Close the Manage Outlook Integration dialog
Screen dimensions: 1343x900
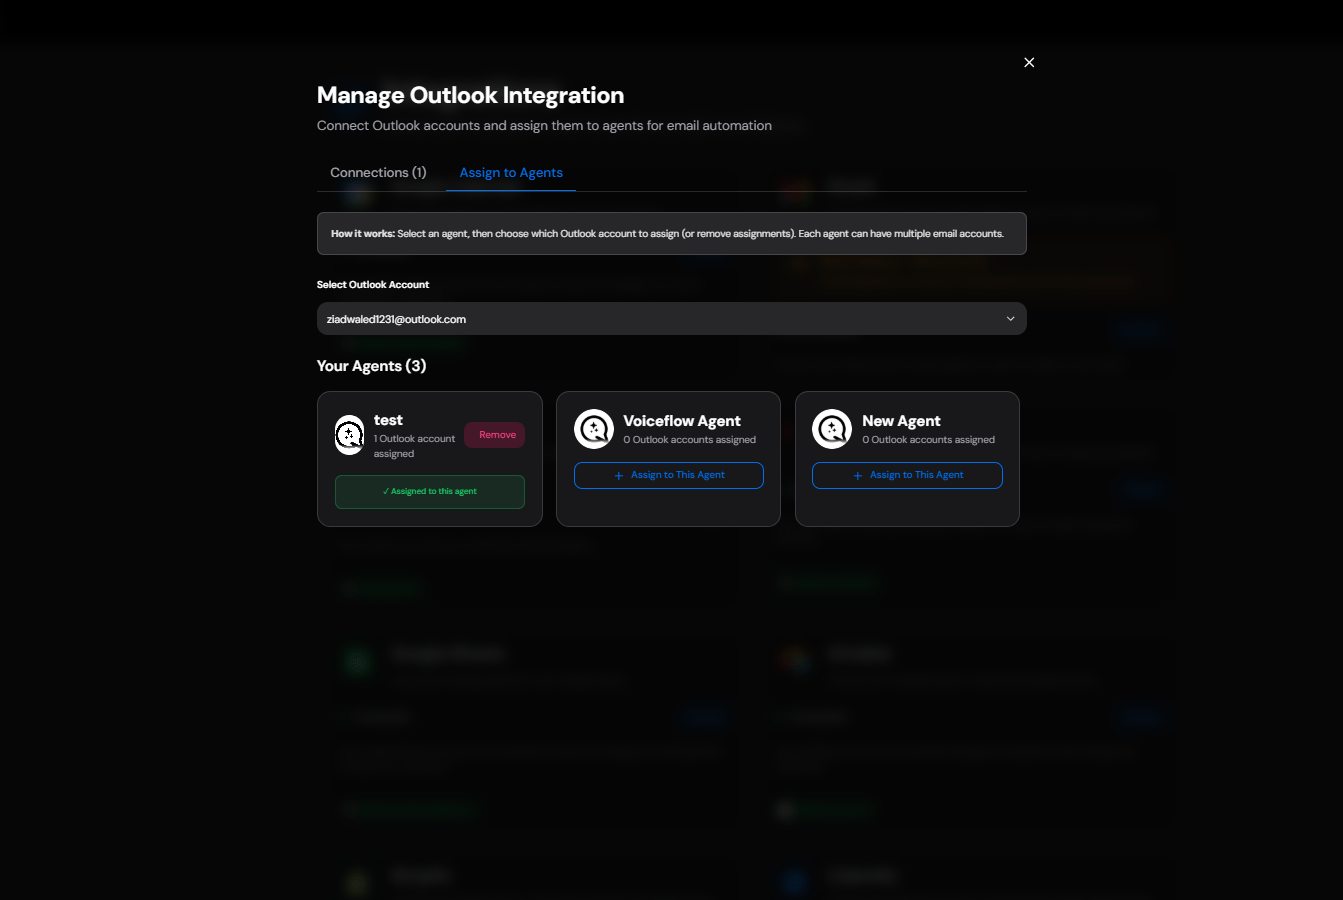pyautogui.click(x=1029, y=62)
